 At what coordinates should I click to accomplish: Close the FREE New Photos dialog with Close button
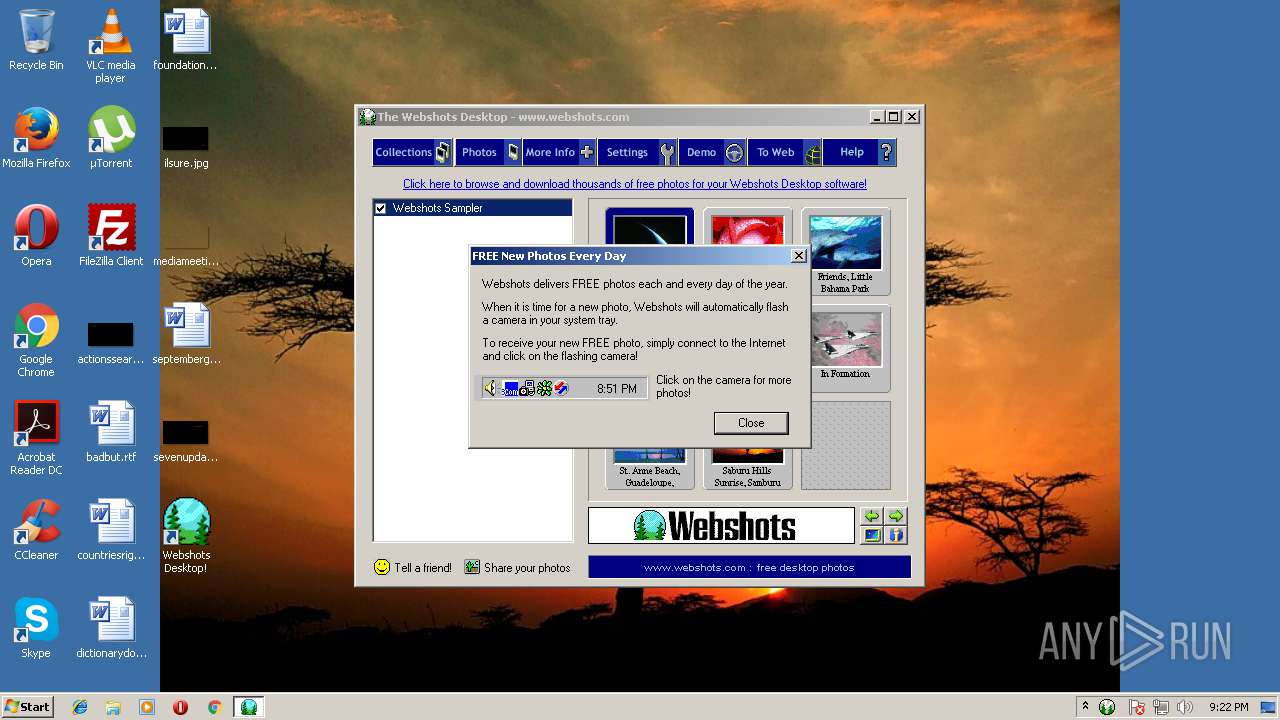(751, 423)
